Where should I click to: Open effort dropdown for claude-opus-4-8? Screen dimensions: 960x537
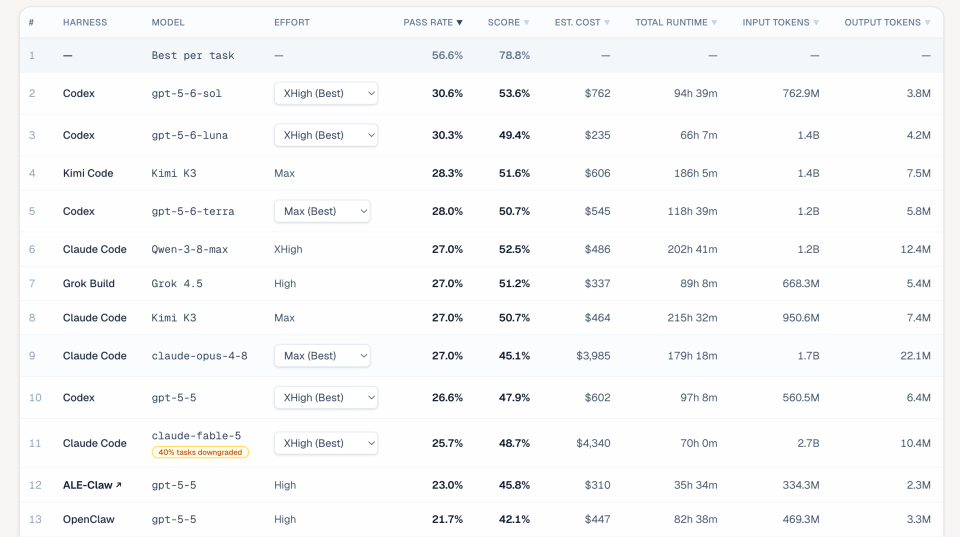[x=322, y=355]
